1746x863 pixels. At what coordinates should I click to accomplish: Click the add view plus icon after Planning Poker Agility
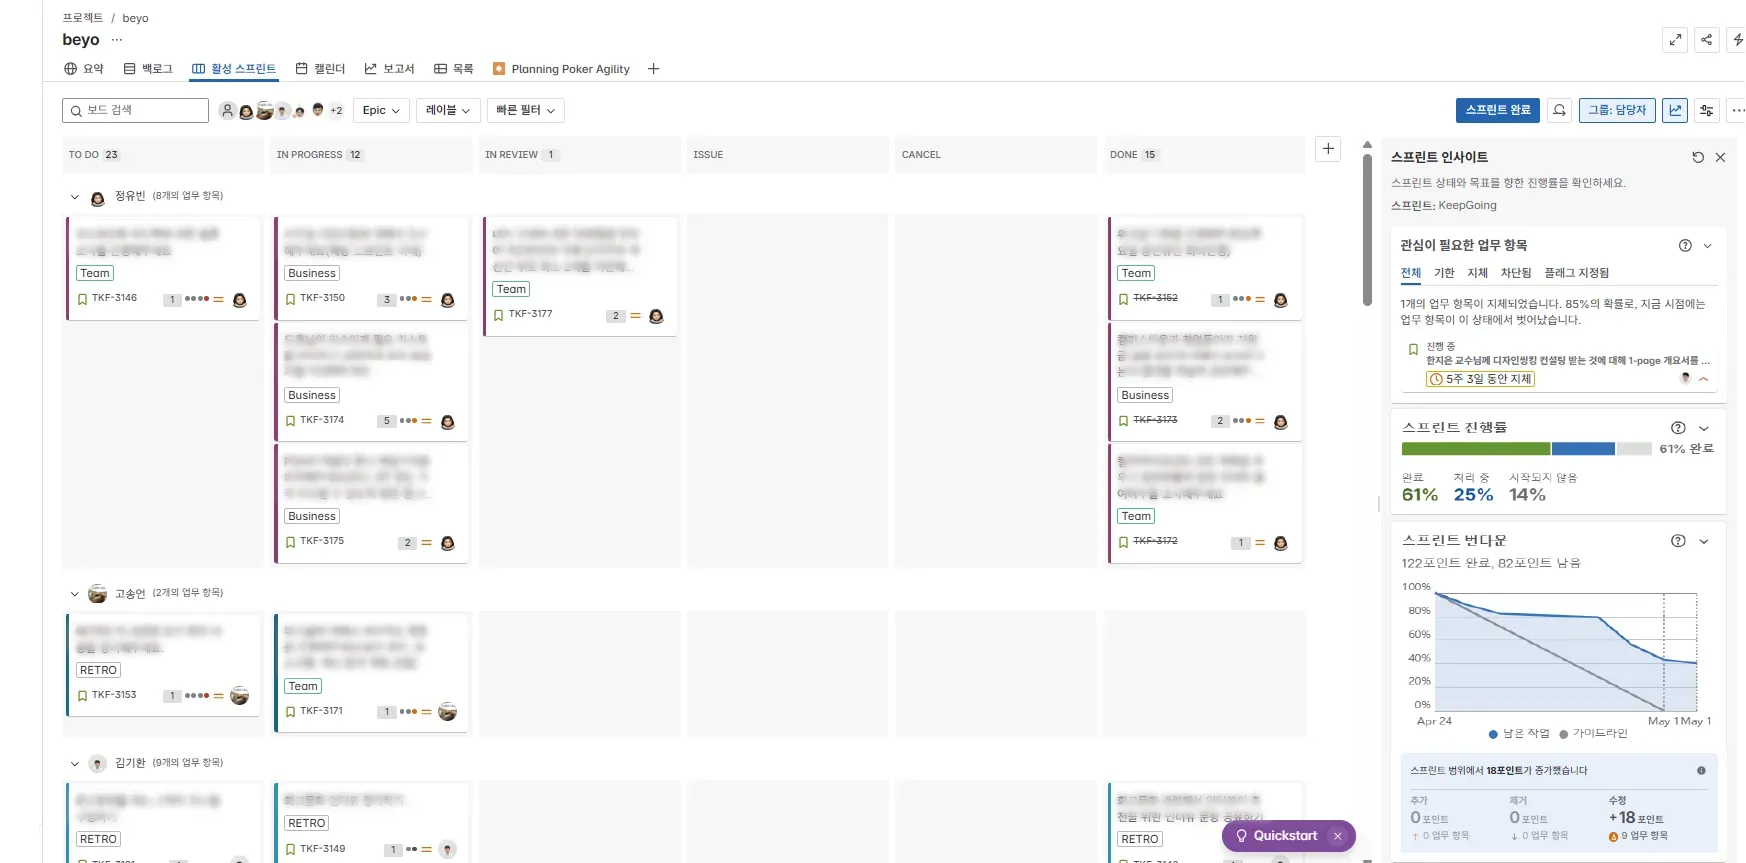[x=653, y=69]
